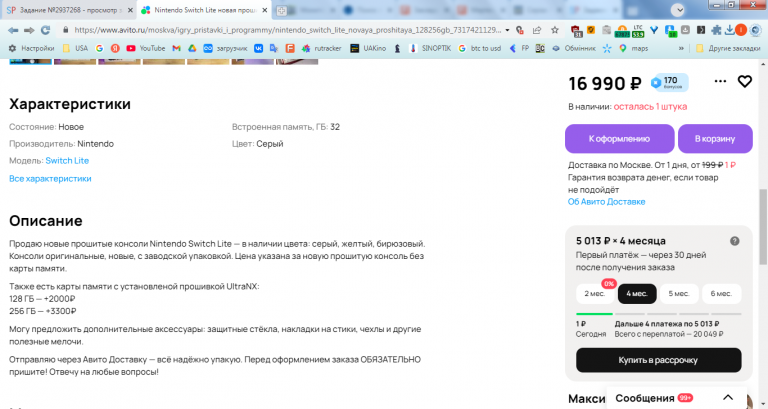The width and height of the screenshot is (768, 409).
Task: Open the btc to usd bookmark
Action: click(x=480, y=48)
